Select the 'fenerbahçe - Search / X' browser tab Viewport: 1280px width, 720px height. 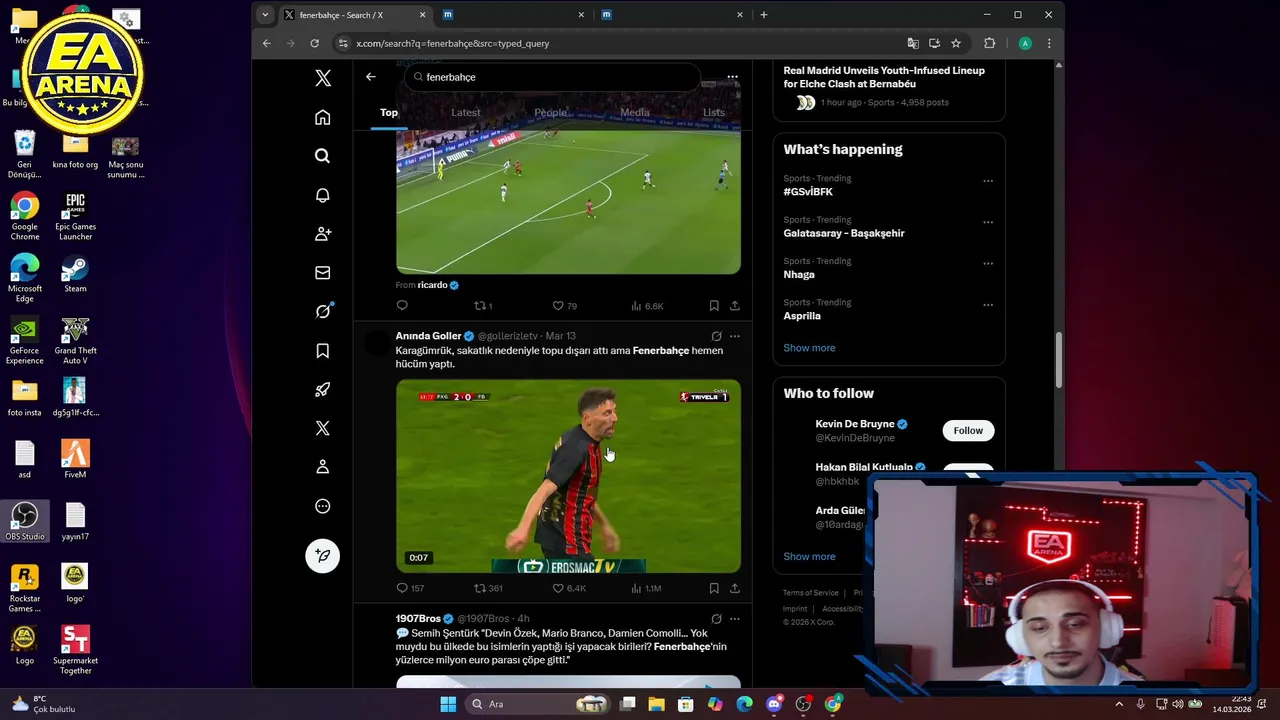pyautogui.click(x=354, y=15)
